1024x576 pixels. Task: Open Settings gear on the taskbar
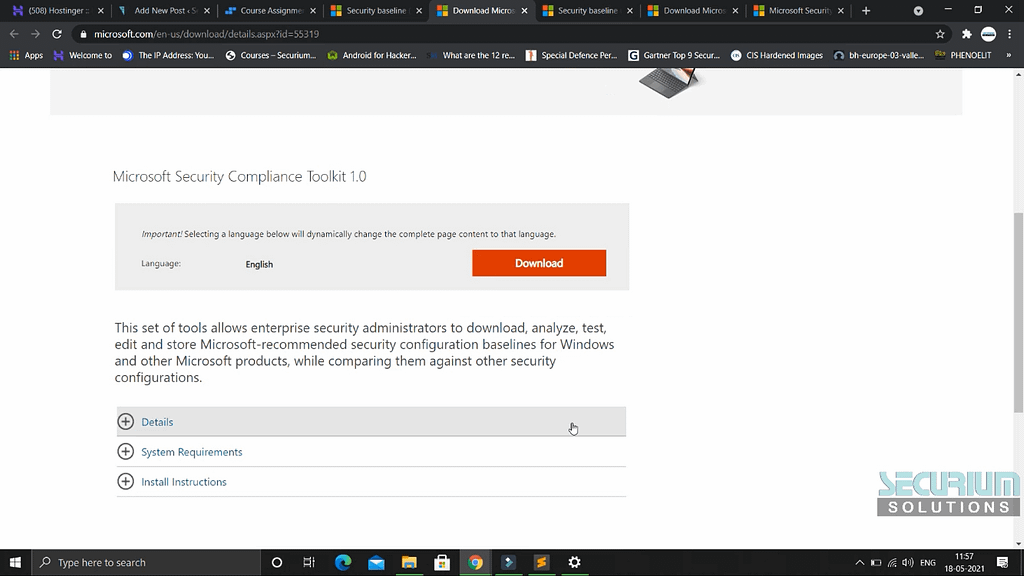pos(574,562)
